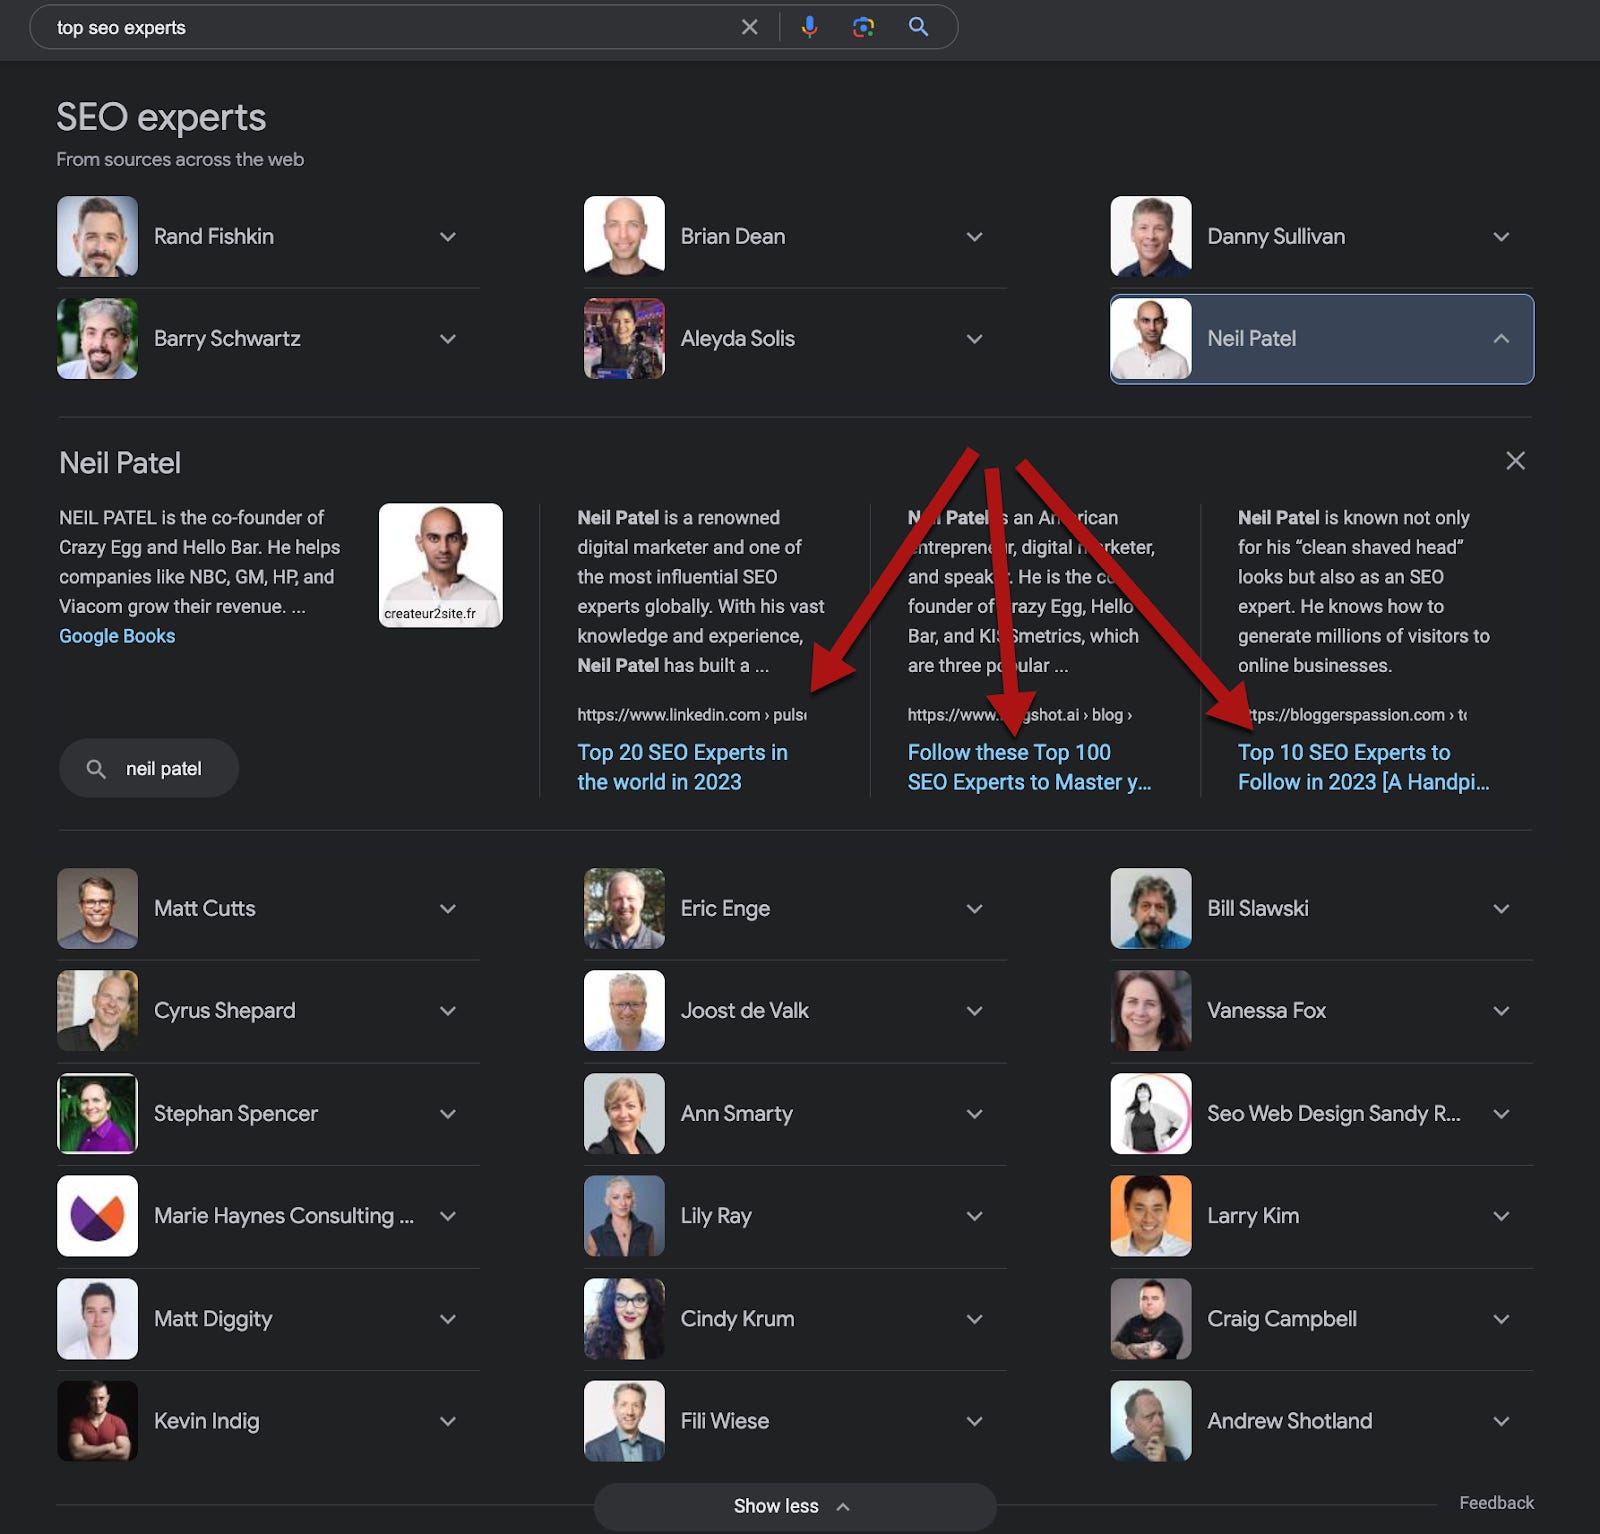Click Barry Schwartz's photo thumbnail
The image size is (1600, 1534).
point(97,338)
